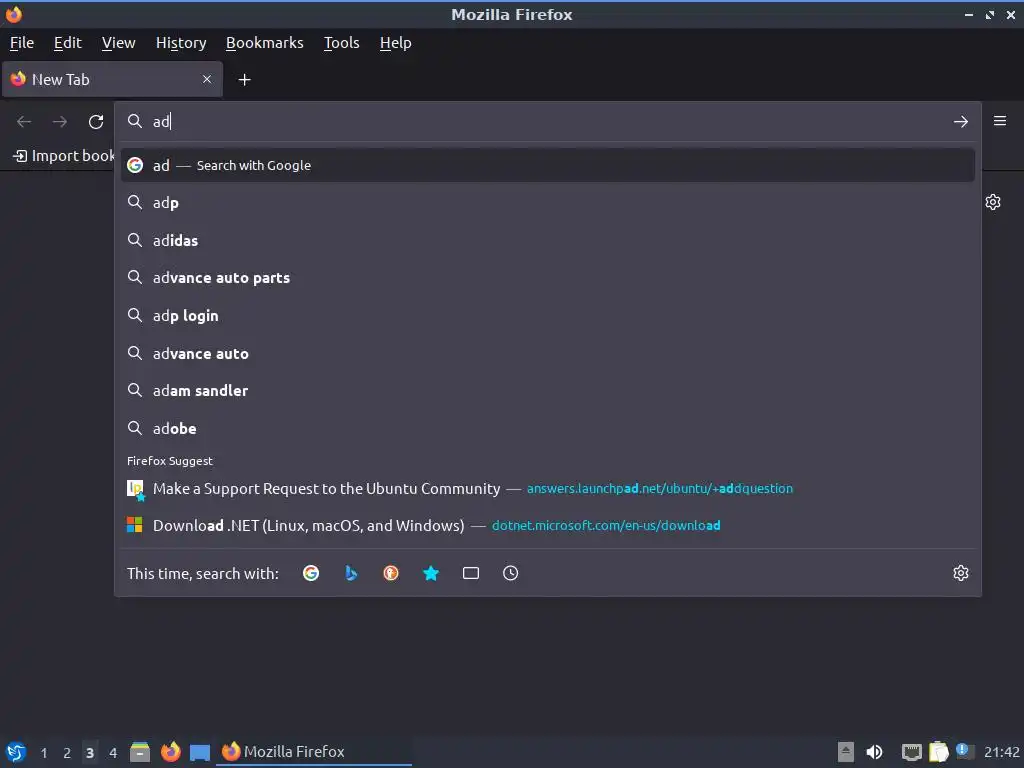Switch to virtual desktop 4

(113, 753)
